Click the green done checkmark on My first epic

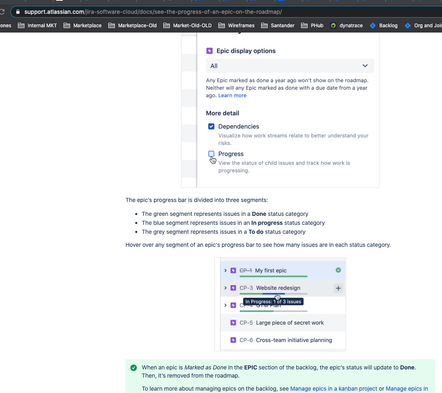(x=338, y=270)
